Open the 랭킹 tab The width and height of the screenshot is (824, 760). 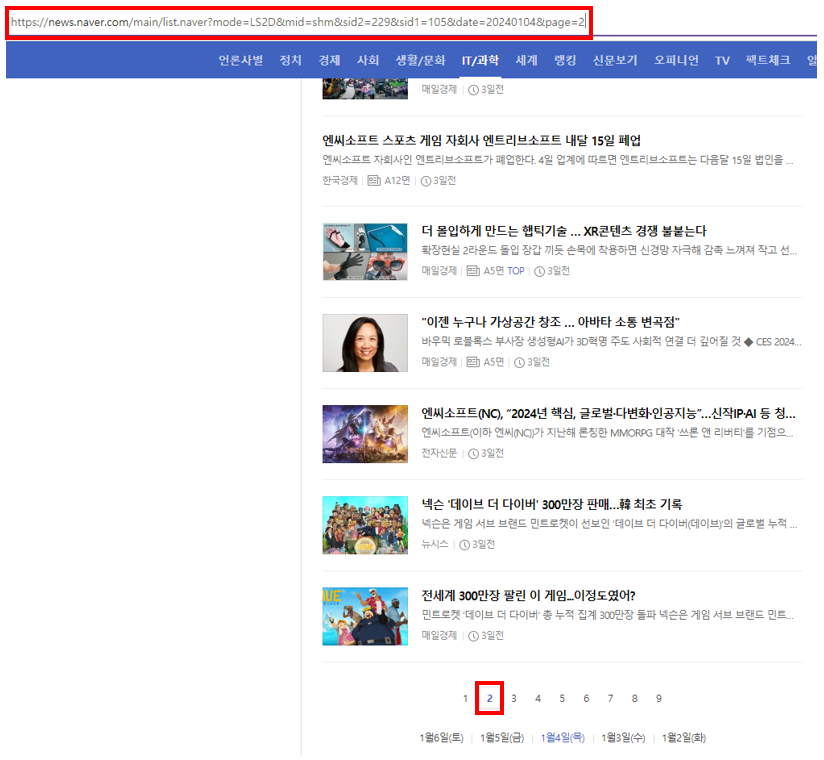pos(565,60)
